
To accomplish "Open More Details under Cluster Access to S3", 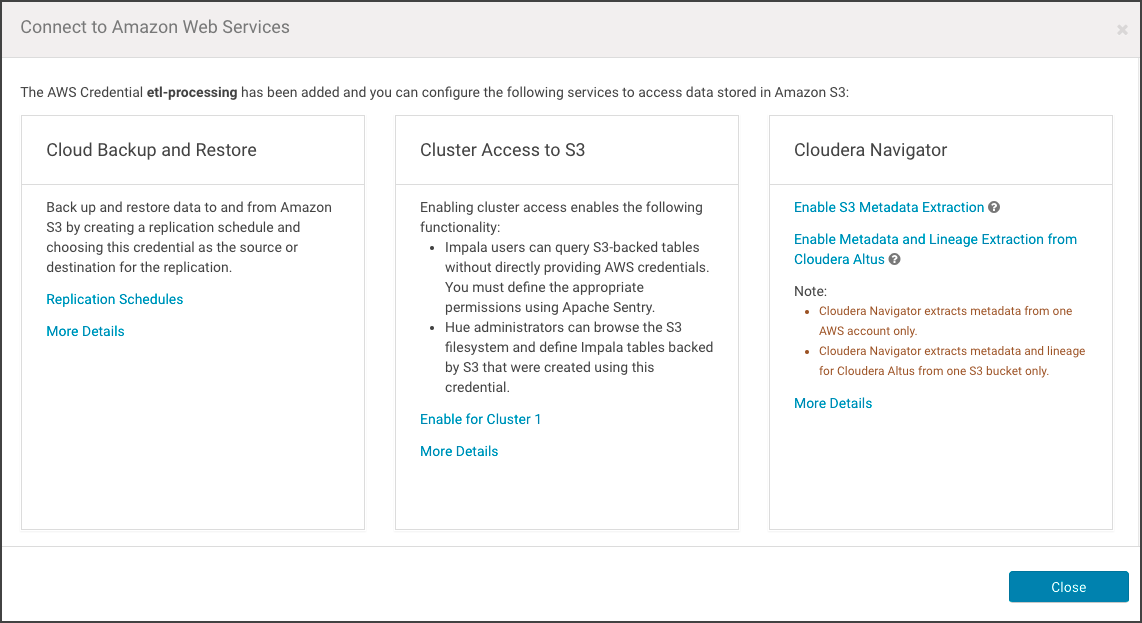I will tap(459, 451).
